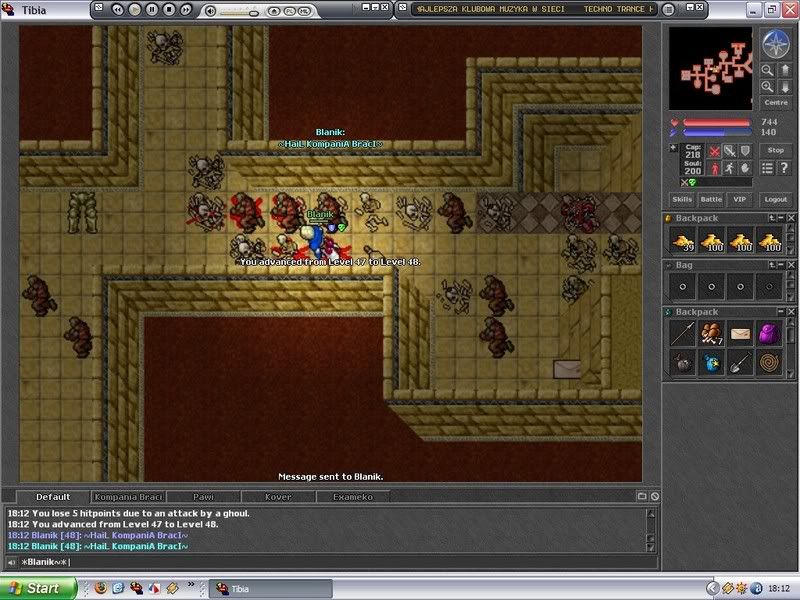The image size is (800, 600).
Task: Click the Tibia taskbar button
Action: coord(271,589)
